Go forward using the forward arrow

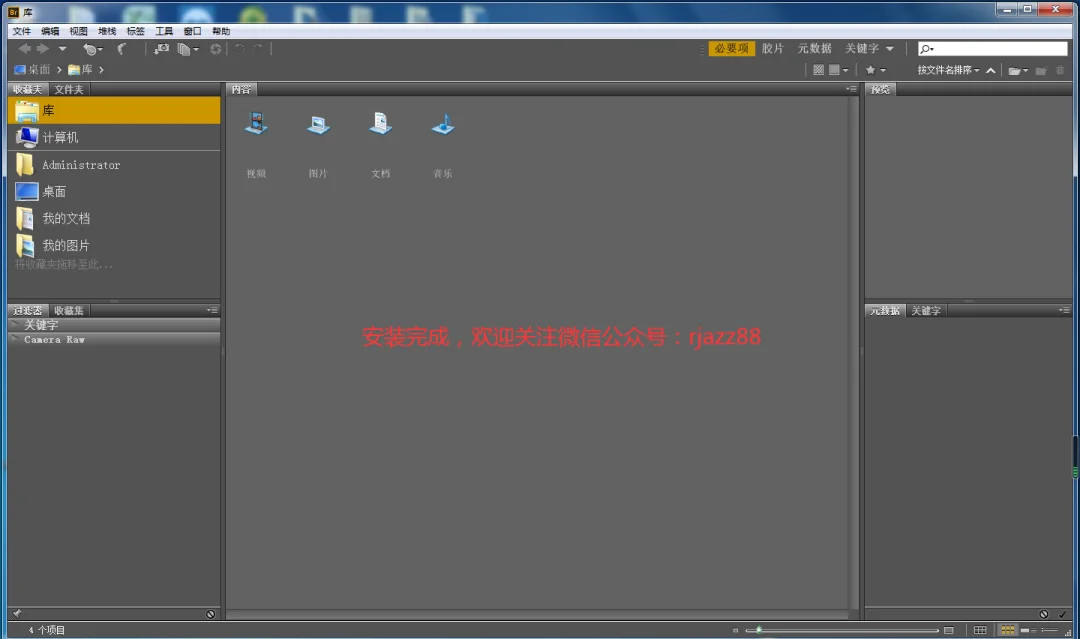tap(43, 48)
